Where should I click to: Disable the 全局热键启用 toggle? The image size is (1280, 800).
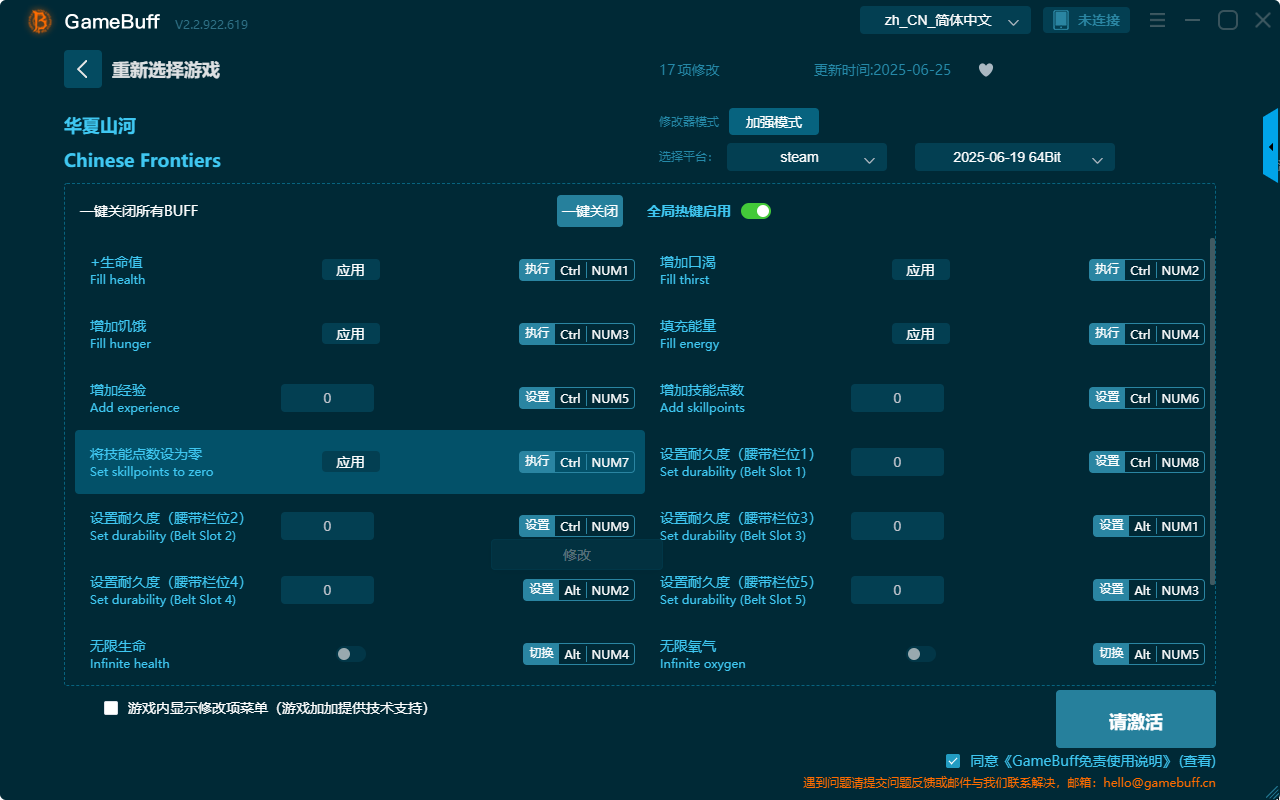click(x=756, y=211)
